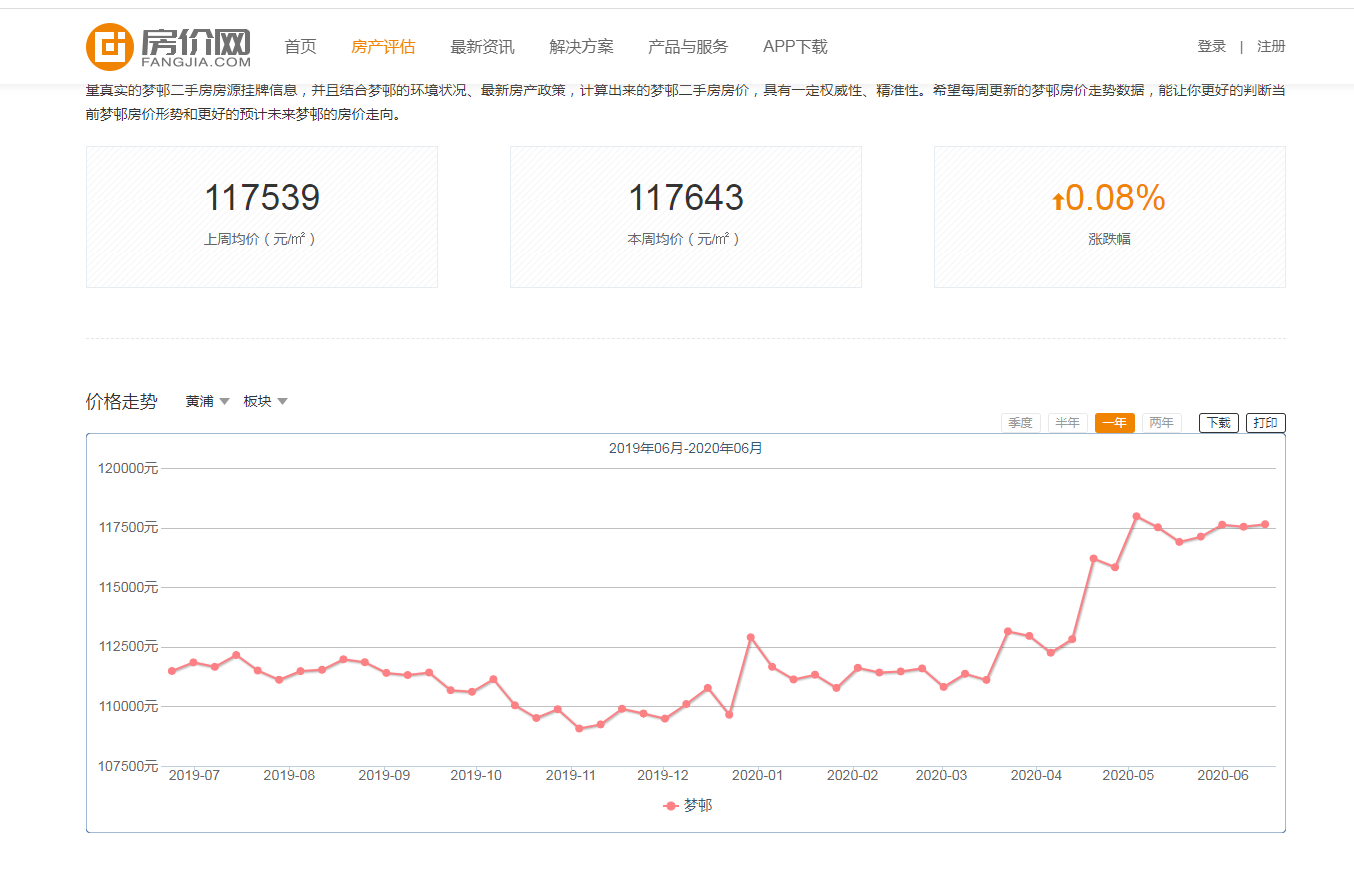
Task: Click the 下载 button above the chart
Action: tap(1218, 422)
